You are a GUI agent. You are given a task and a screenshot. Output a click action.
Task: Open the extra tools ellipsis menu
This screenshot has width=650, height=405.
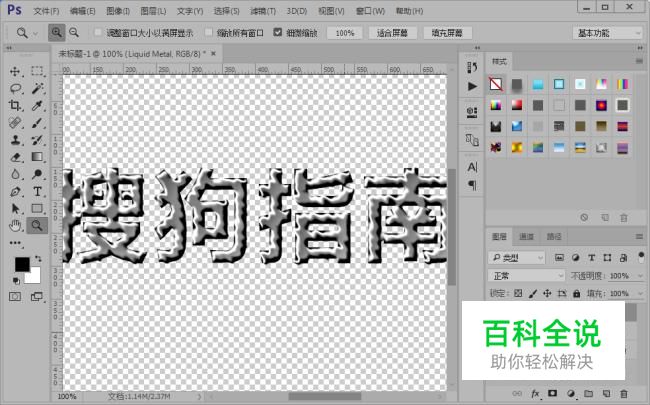15,243
